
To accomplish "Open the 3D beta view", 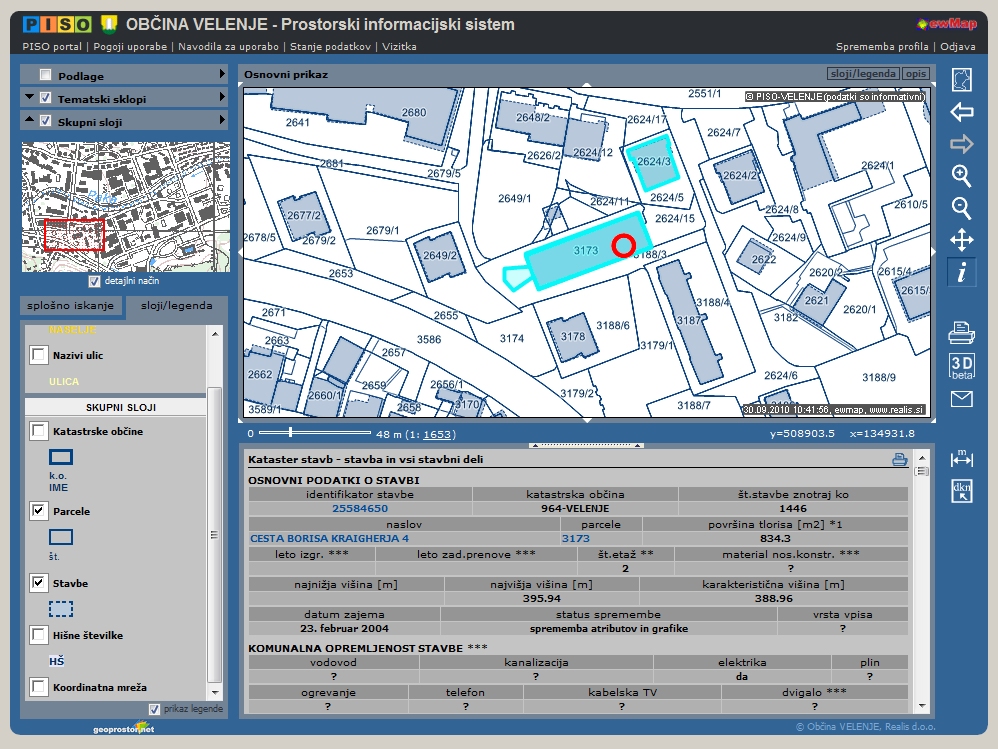I will point(961,366).
